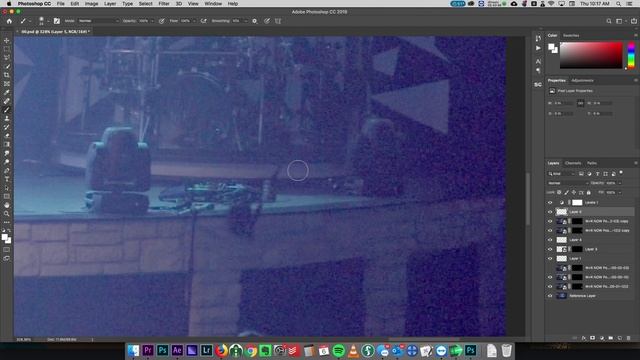Lock layer position
Viewport: 640px width, 360px height.
[574, 192]
